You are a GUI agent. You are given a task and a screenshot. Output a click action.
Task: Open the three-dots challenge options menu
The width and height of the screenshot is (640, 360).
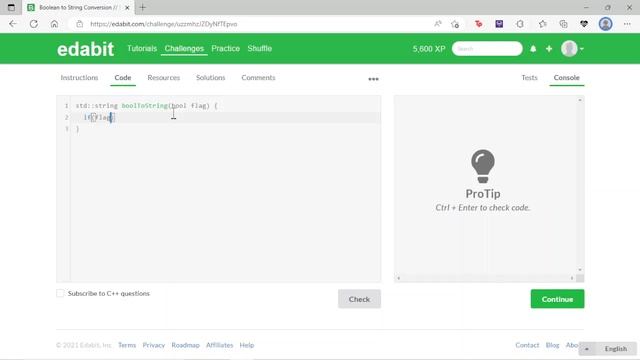coord(373,79)
